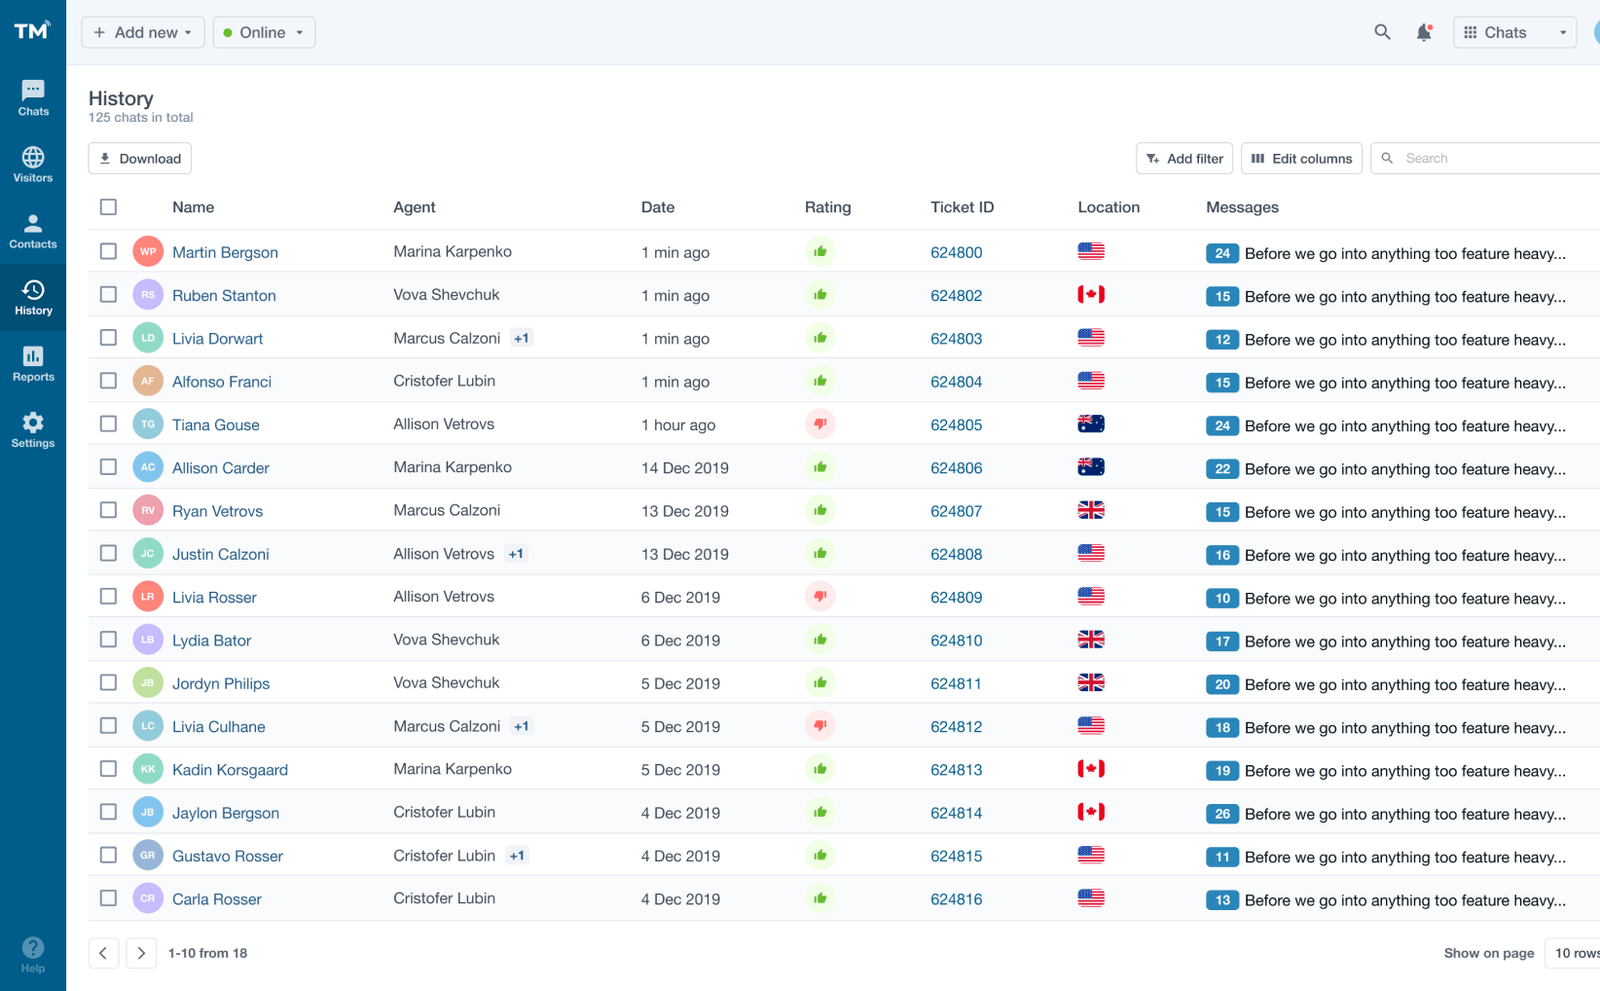
Task: Click the grid icon next to Chats selector
Action: [x=1469, y=31]
